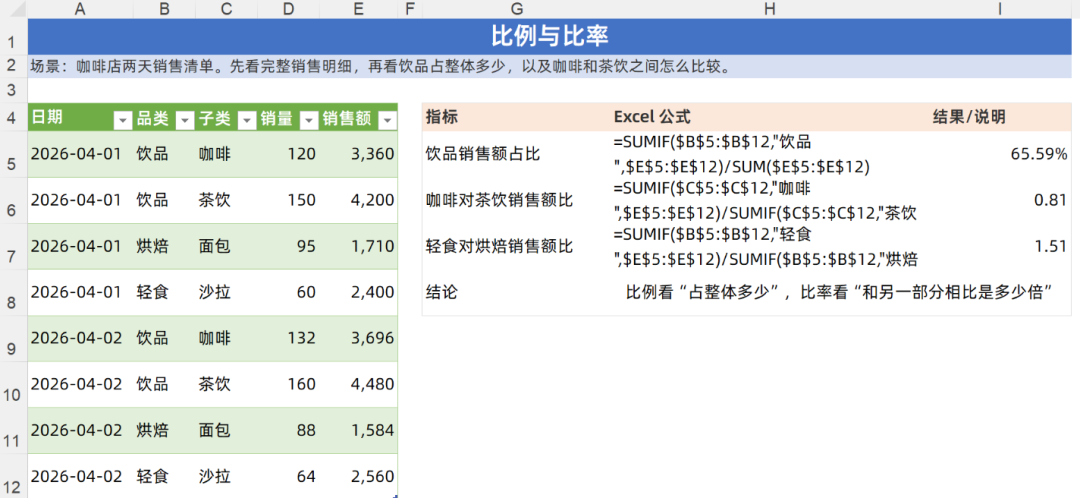
Task: Select column I header
Action: pos(999,9)
